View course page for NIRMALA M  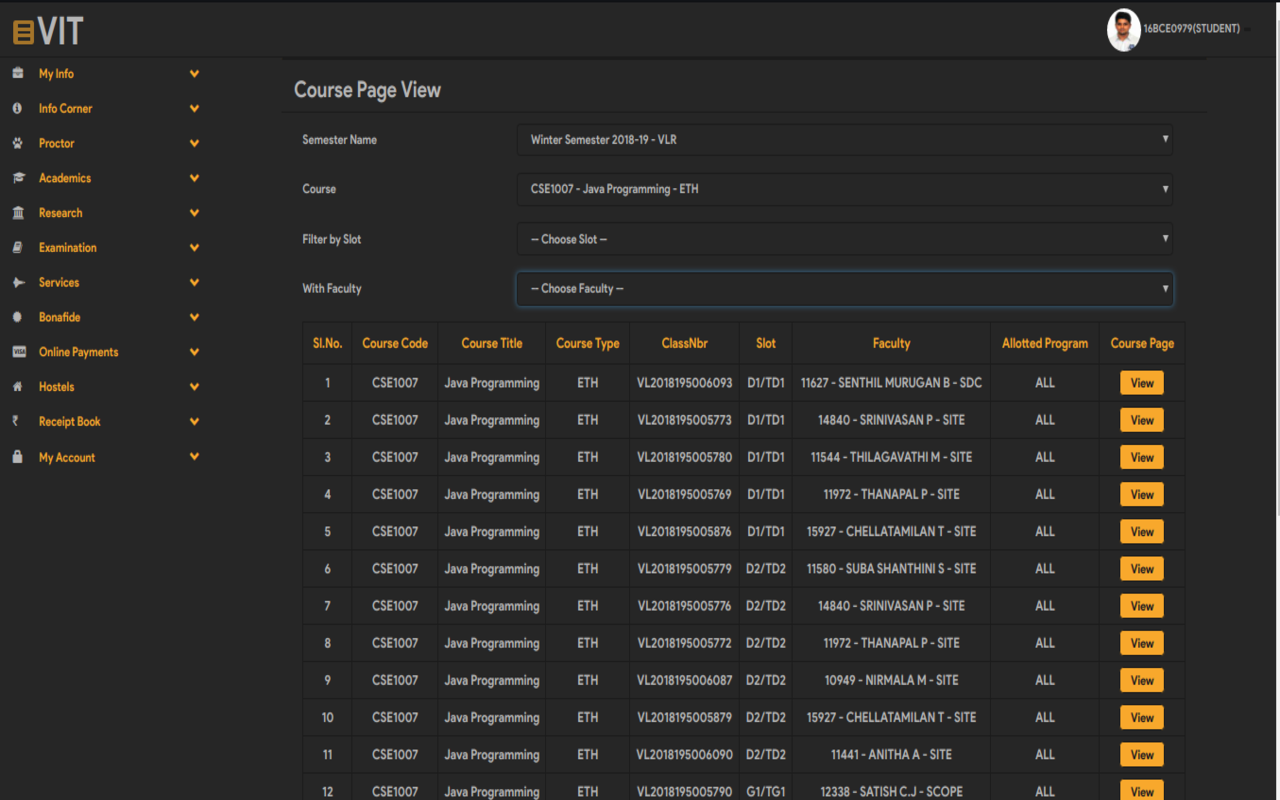coord(1142,680)
